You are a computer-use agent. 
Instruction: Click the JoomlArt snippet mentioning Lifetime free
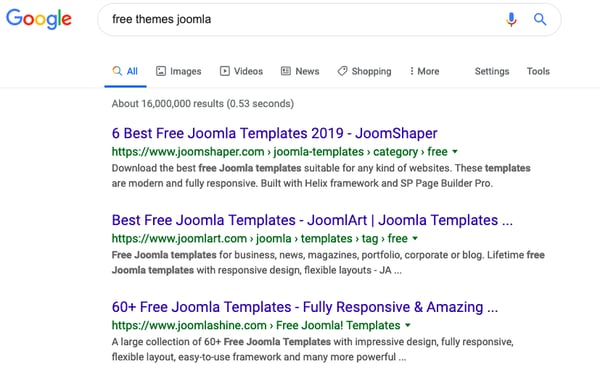point(328,263)
